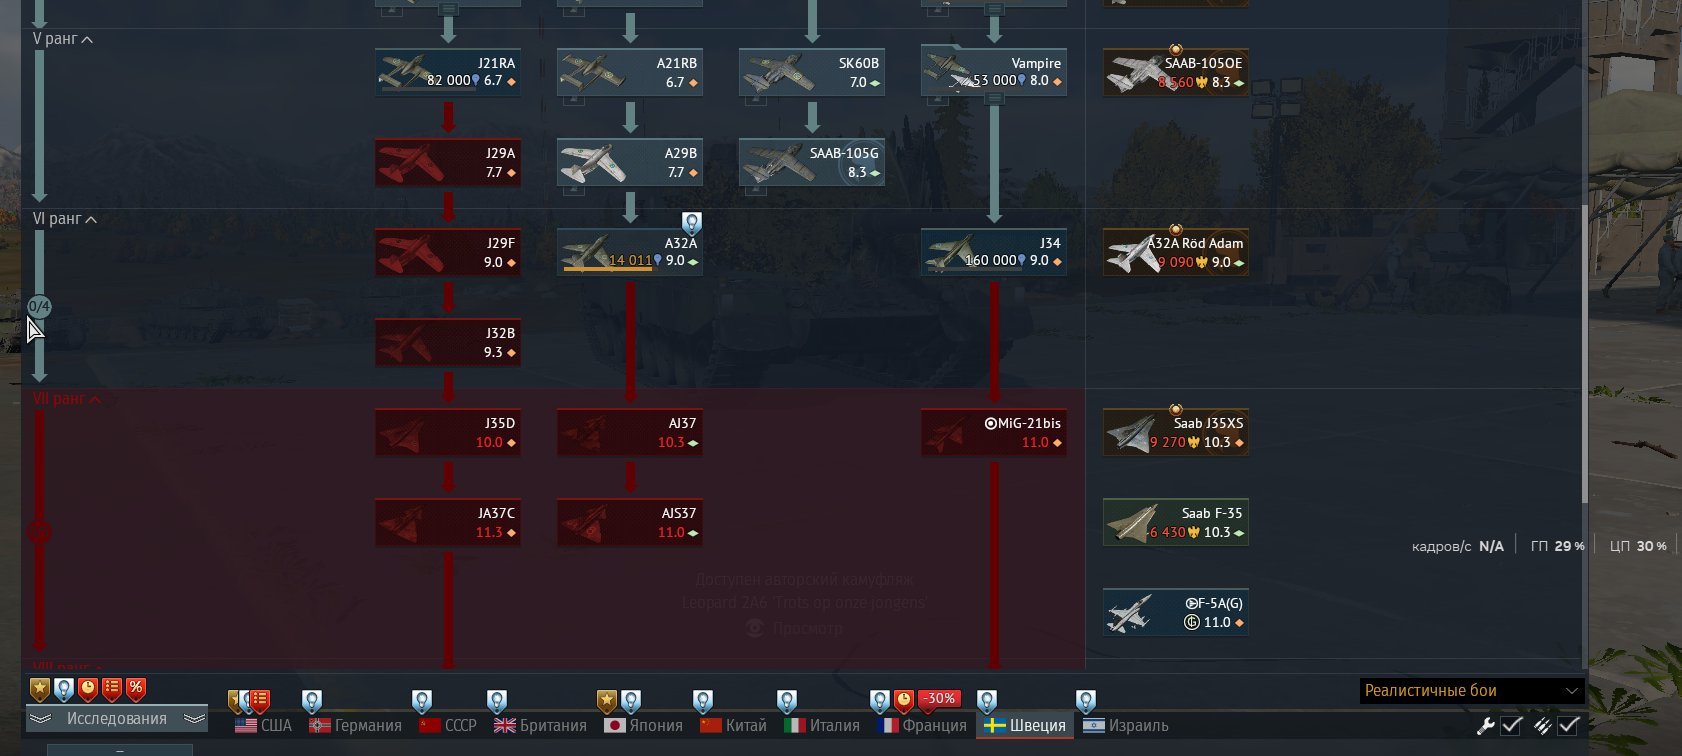Viewport: 1682px width, 756px height.
Task: Click the Vampire aircraft card
Action: coord(993,72)
